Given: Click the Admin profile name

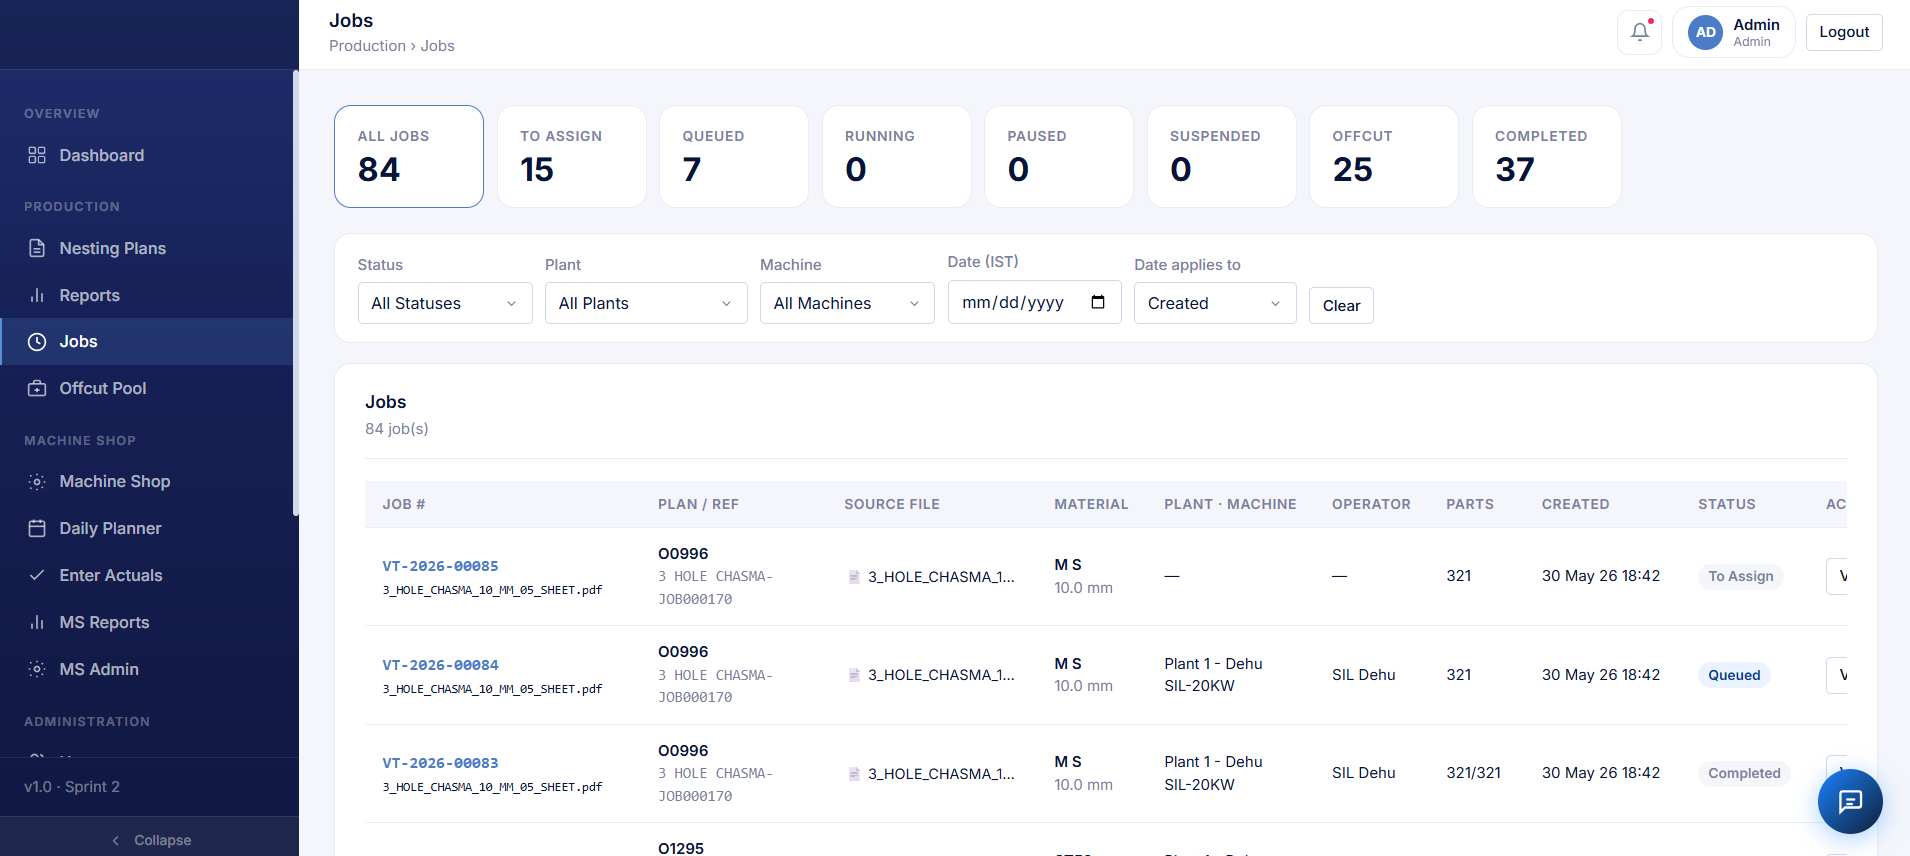Looking at the screenshot, I should (1756, 25).
